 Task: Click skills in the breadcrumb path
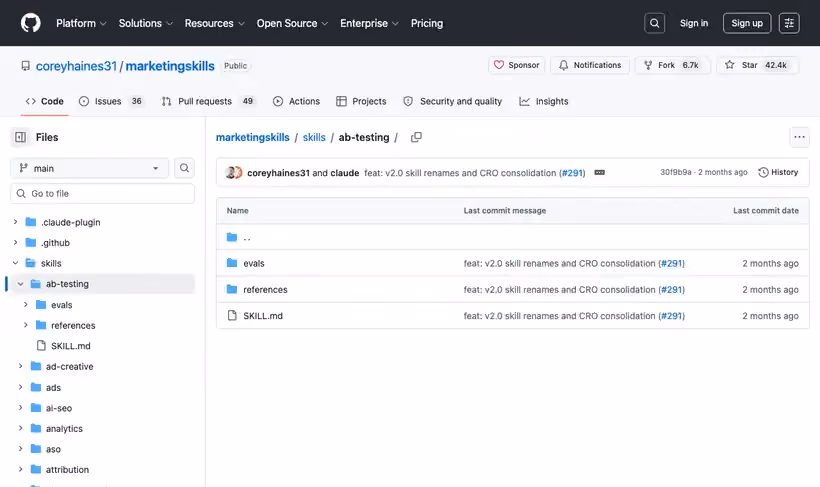(314, 137)
